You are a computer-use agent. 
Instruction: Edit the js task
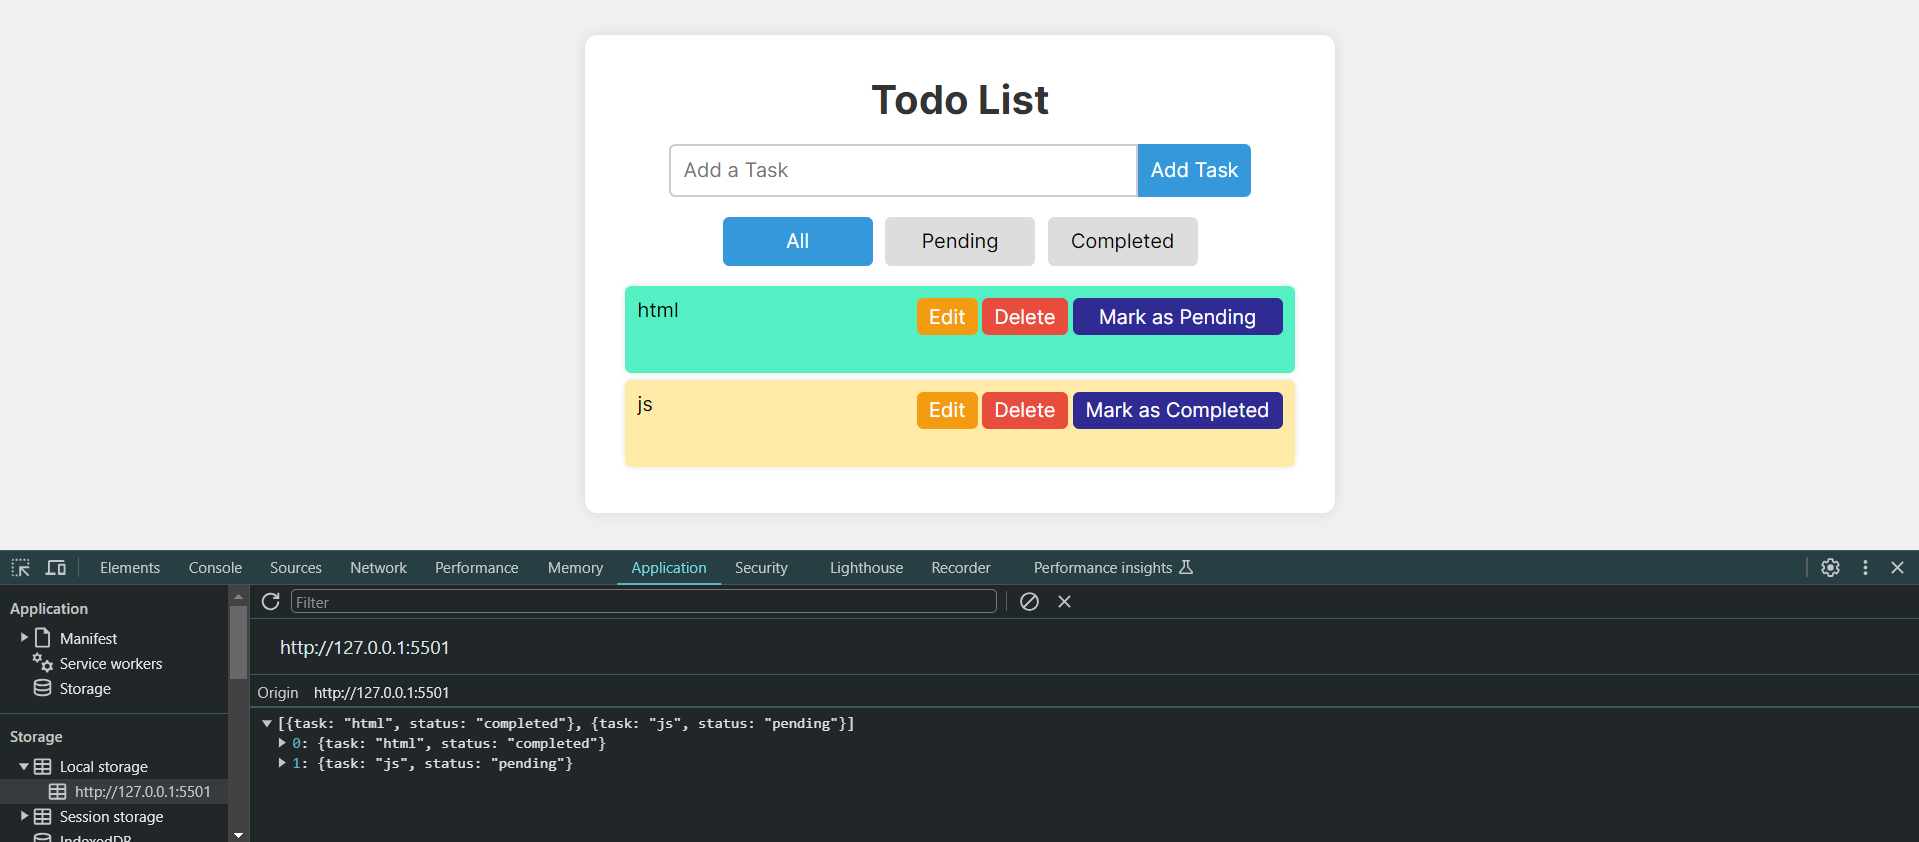(947, 410)
